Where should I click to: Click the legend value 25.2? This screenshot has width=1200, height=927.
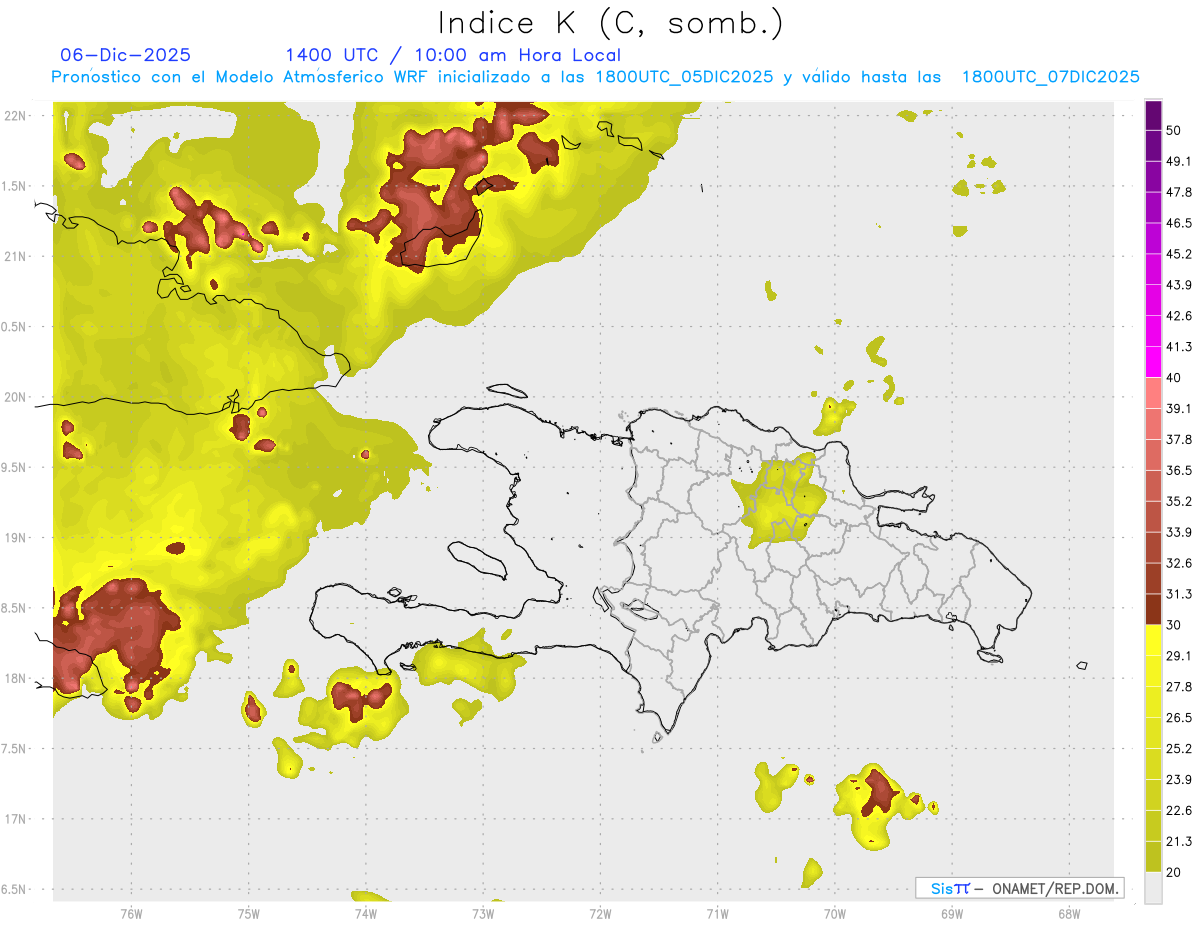[x=1179, y=748]
